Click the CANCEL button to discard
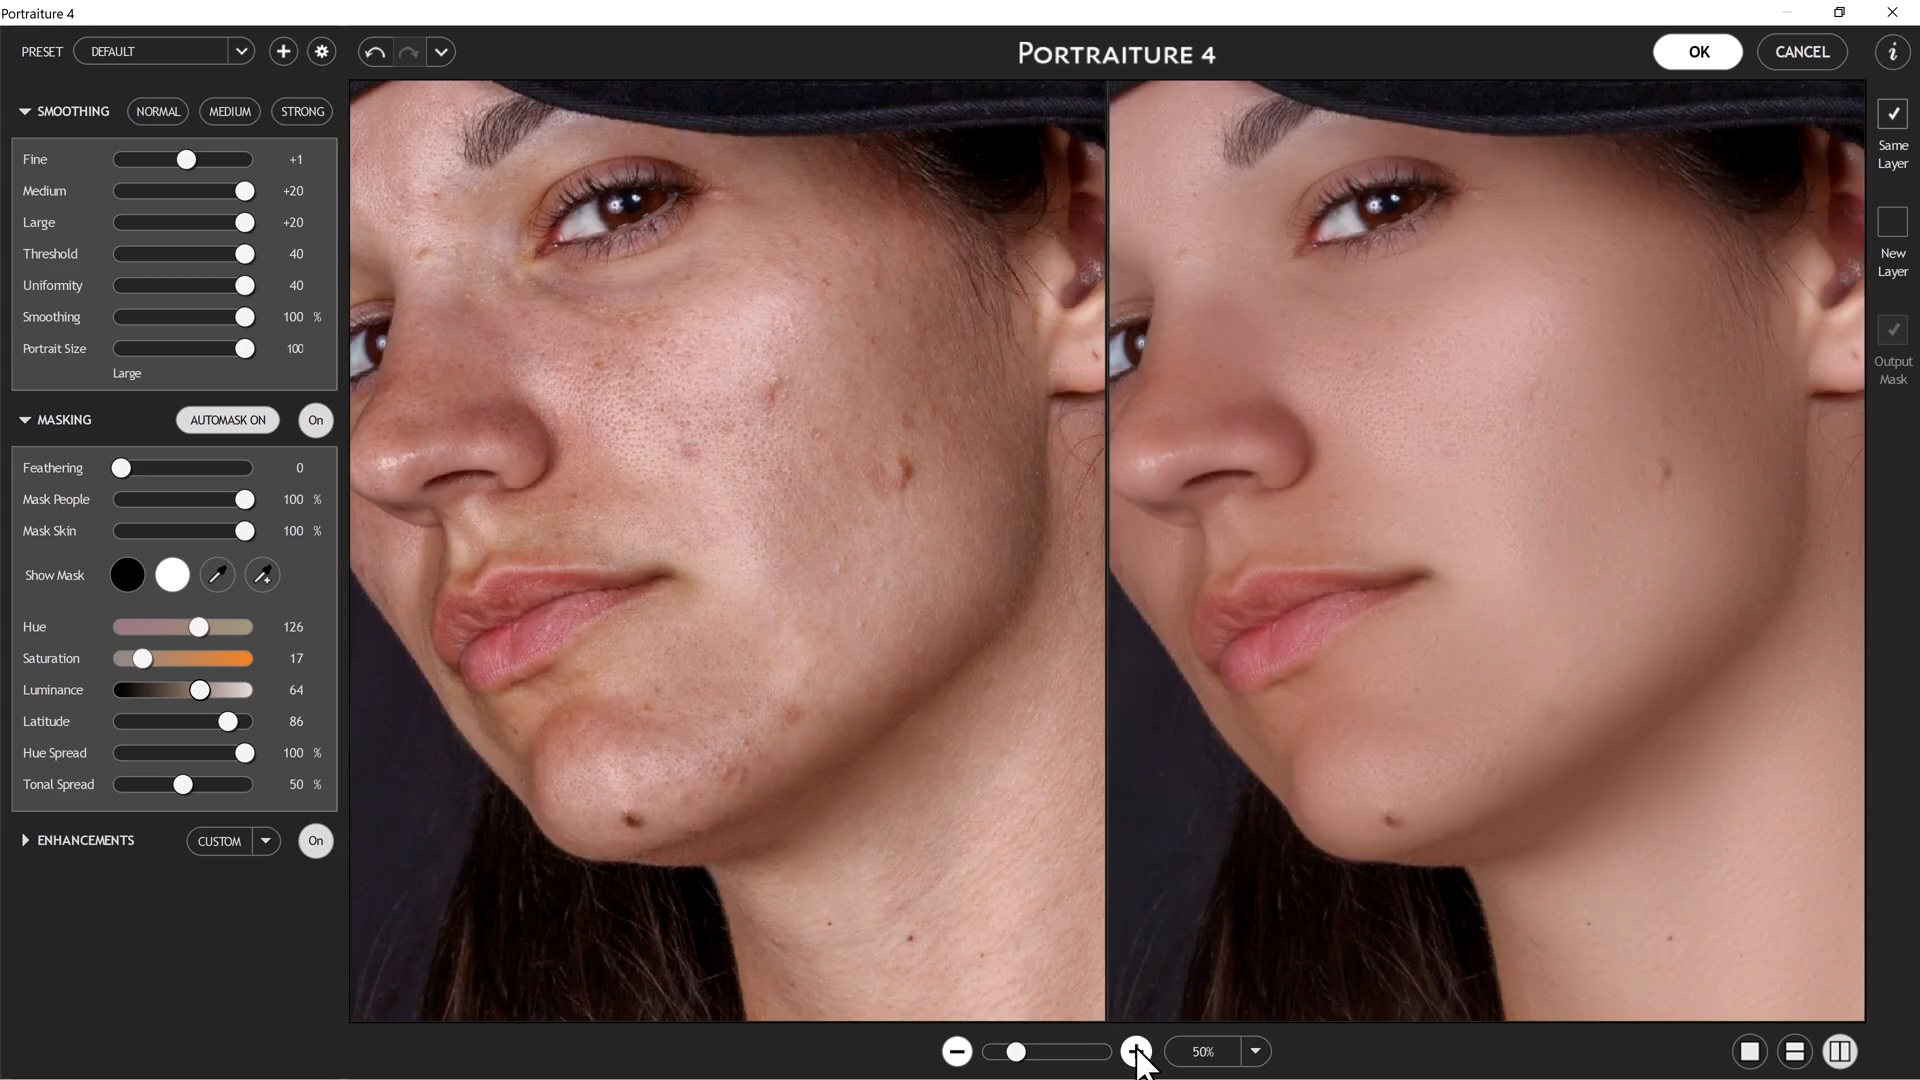The width and height of the screenshot is (1920, 1080). point(1803,51)
